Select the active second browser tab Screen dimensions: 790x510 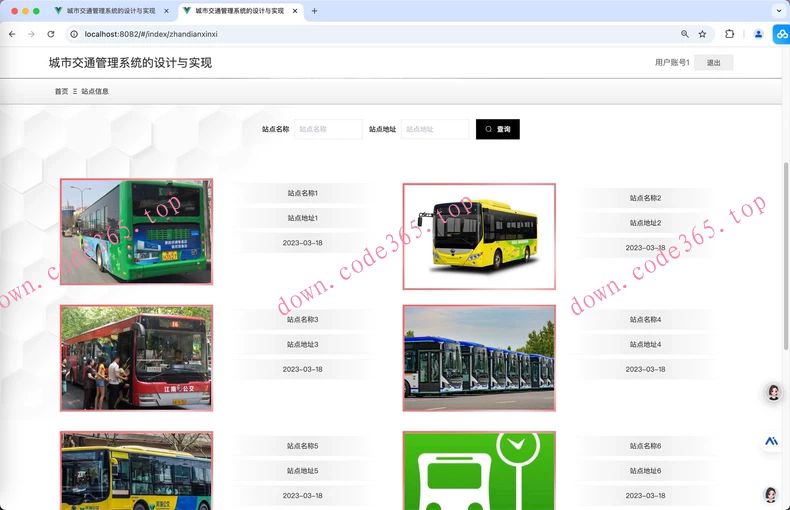tap(240, 11)
